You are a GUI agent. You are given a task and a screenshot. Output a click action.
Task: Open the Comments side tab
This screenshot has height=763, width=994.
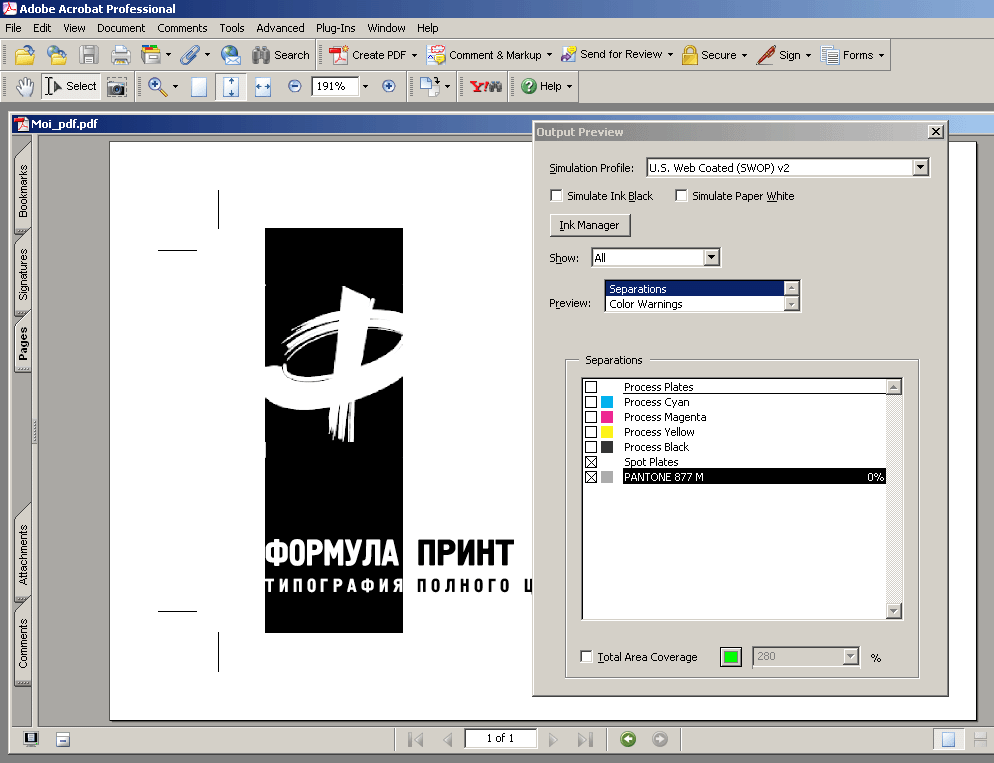[23, 643]
